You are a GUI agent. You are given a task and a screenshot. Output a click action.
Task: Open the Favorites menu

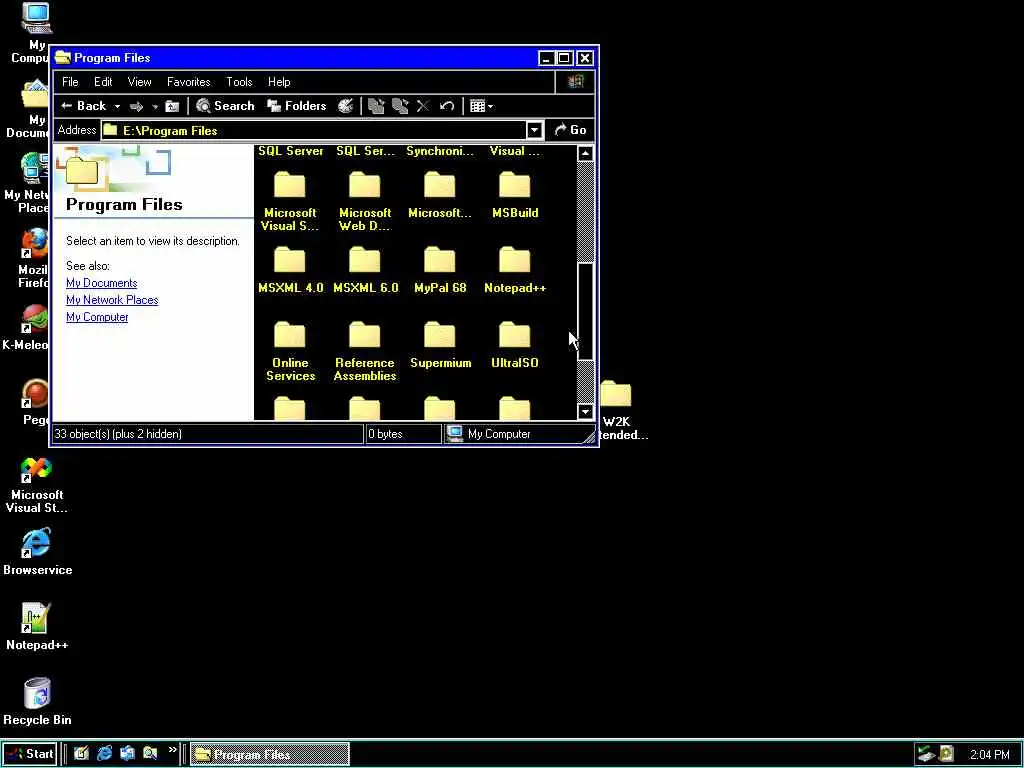(x=189, y=82)
